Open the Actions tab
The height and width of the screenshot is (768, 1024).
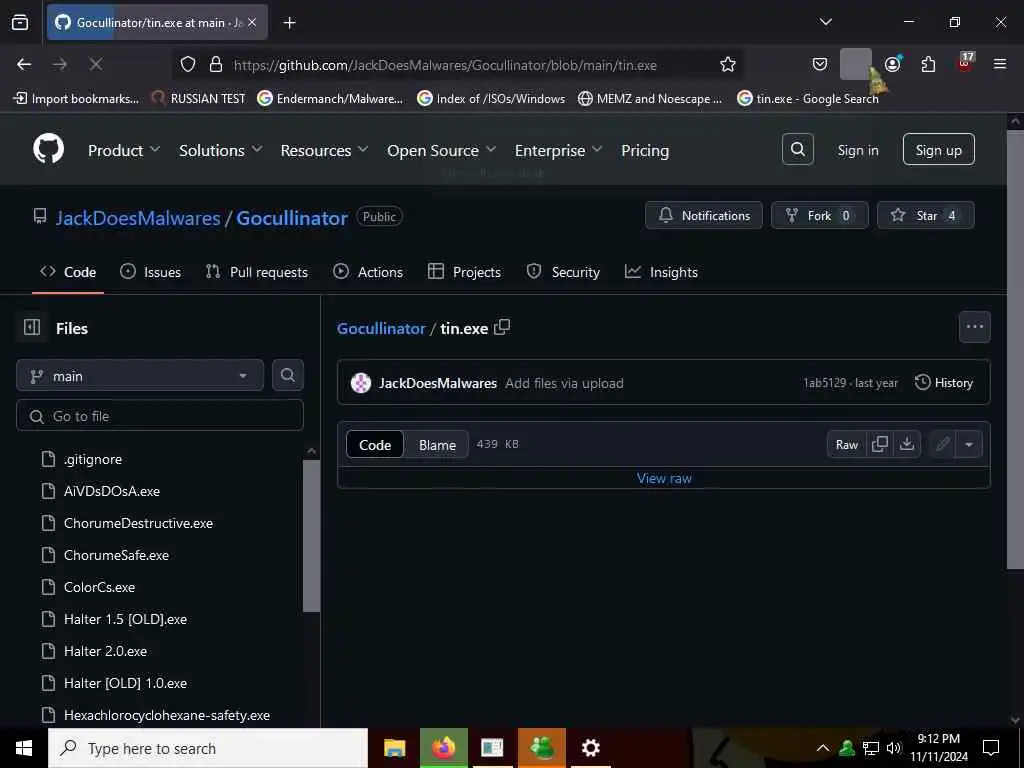point(368,272)
